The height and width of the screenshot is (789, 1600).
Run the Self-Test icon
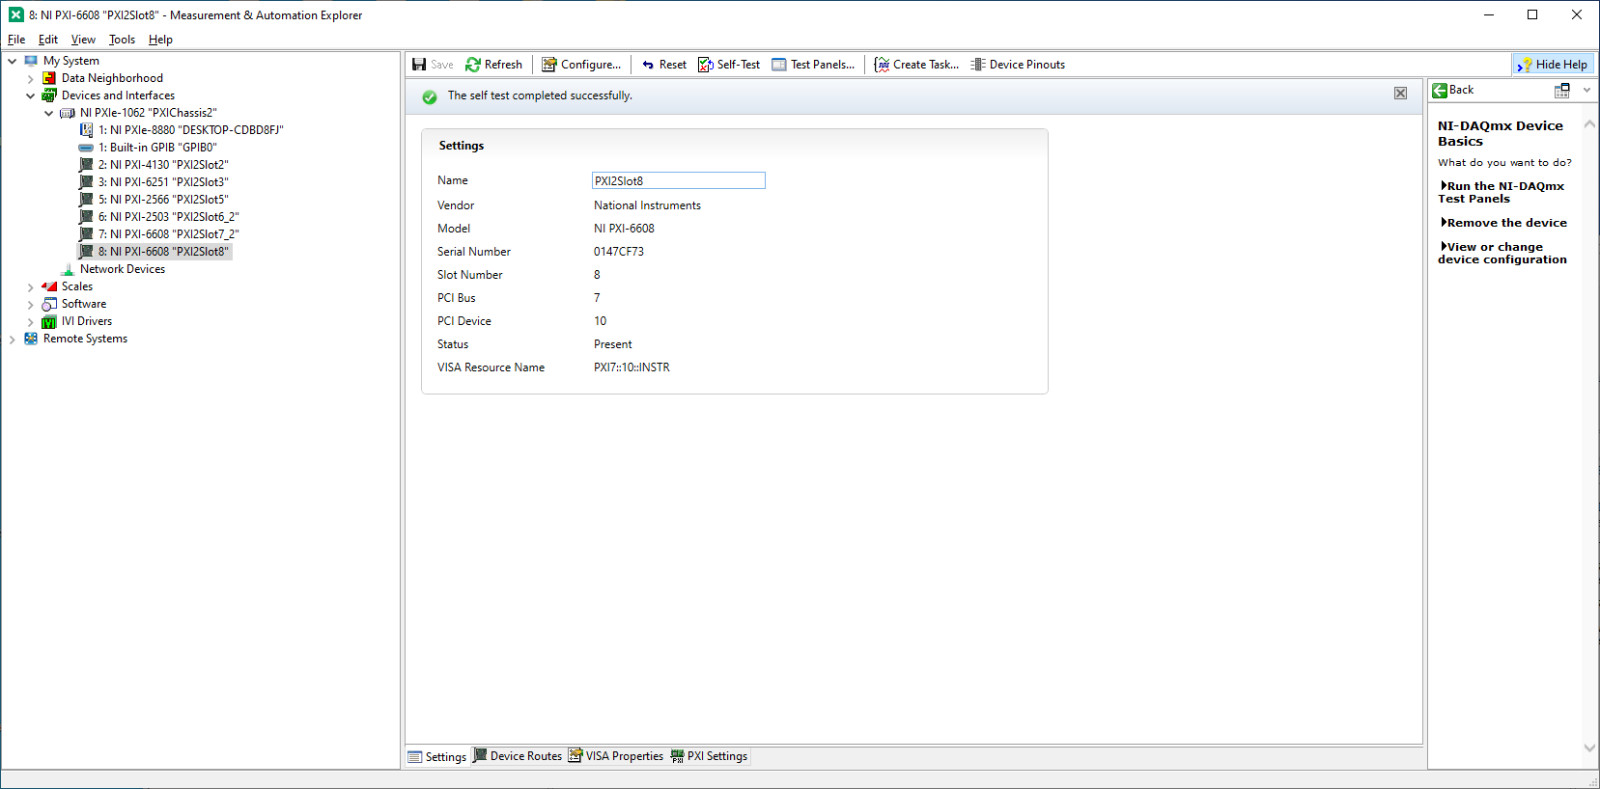pos(705,65)
